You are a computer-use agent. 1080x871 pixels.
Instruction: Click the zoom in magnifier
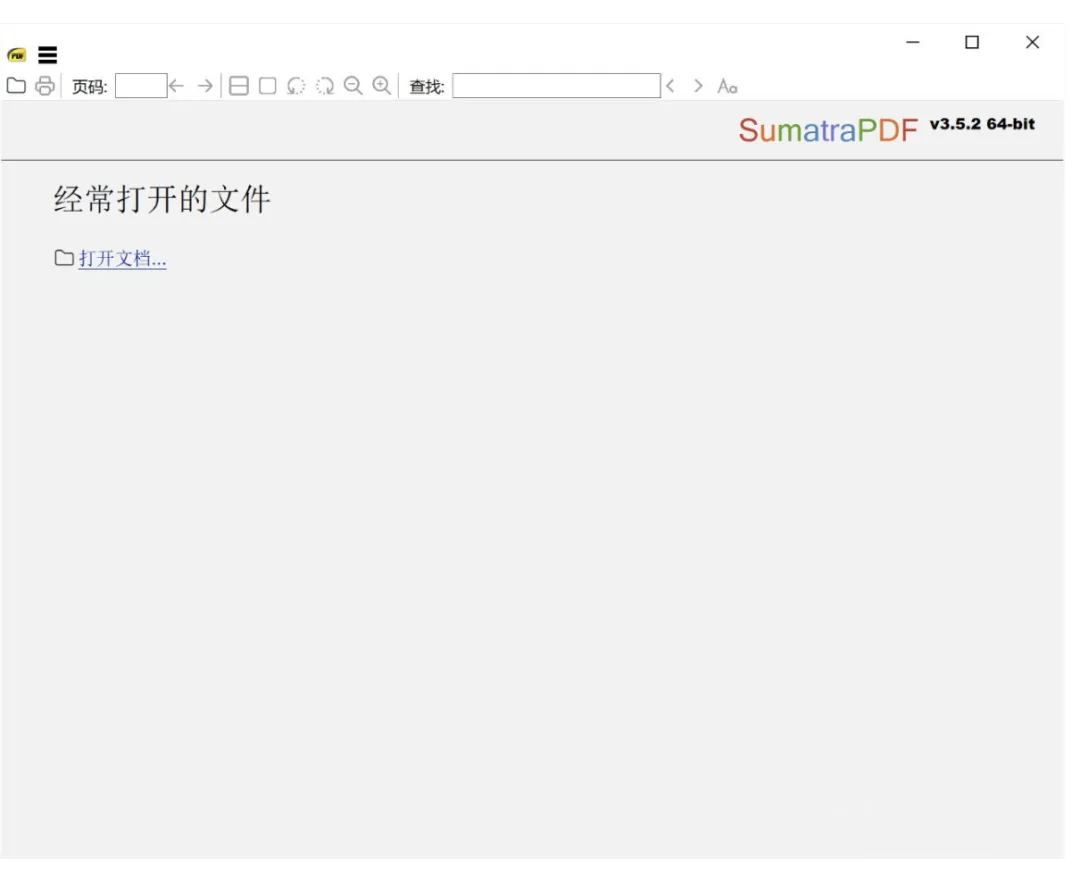[382, 86]
